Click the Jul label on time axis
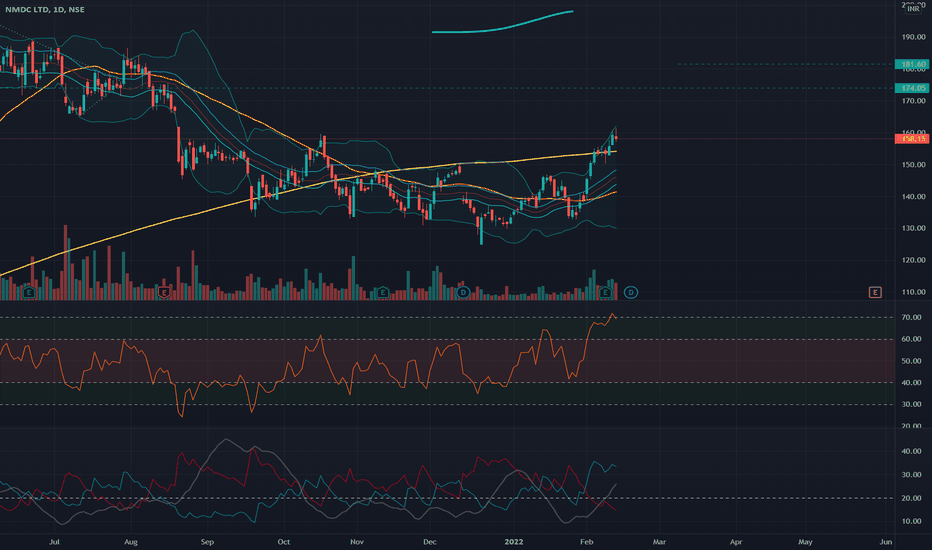The height and width of the screenshot is (550, 932). tap(54, 542)
